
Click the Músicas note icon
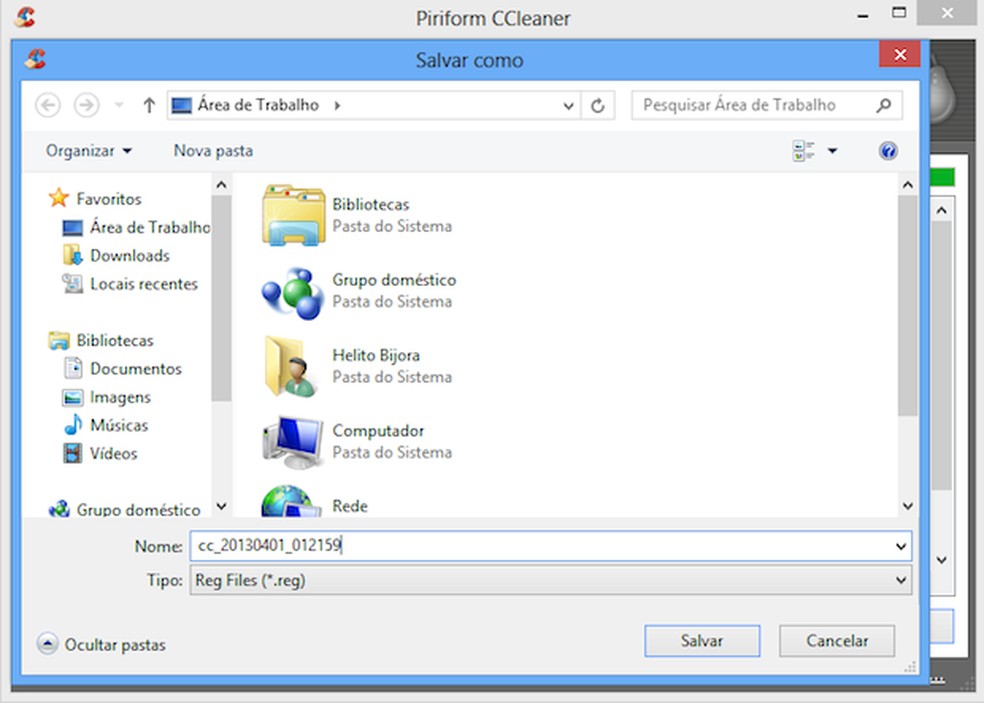(73, 425)
